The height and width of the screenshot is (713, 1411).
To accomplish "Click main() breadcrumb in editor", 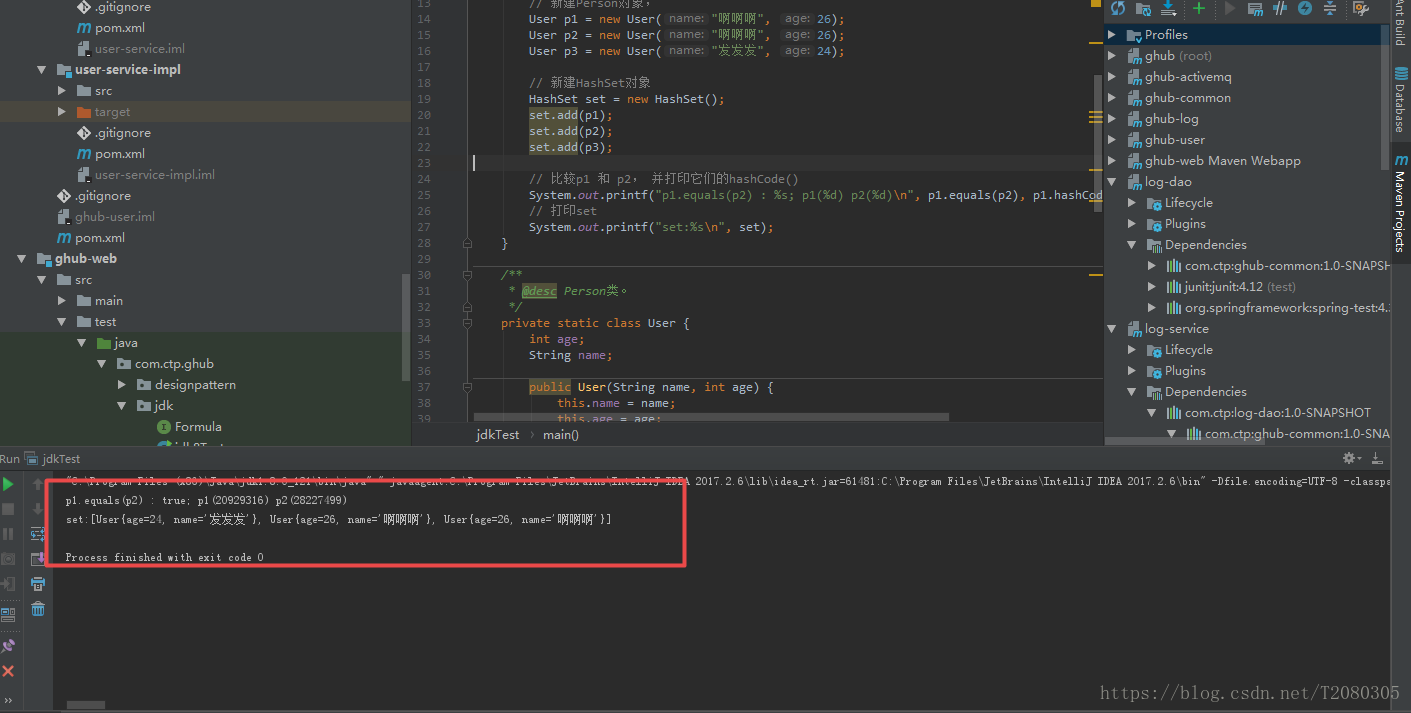I will click(x=561, y=435).
